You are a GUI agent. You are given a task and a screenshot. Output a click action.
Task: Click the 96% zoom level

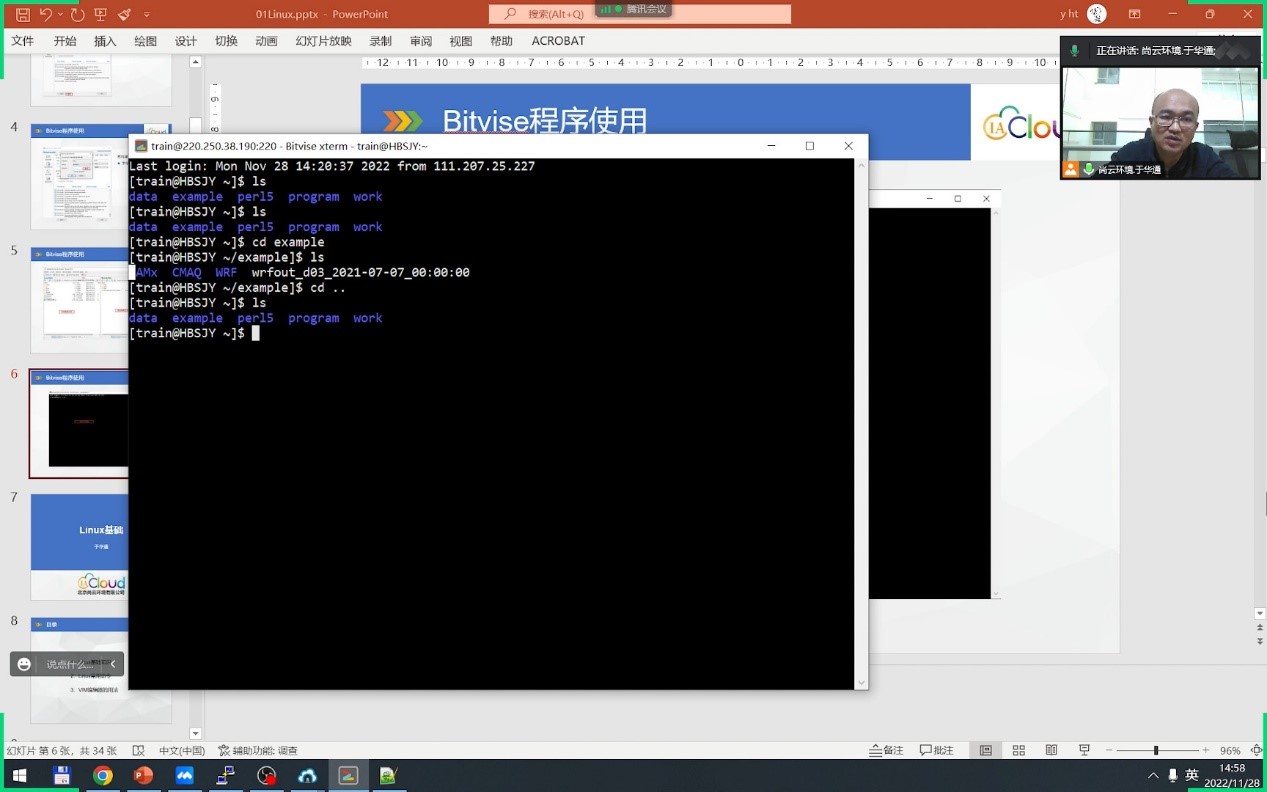(x=1230, y=750)
